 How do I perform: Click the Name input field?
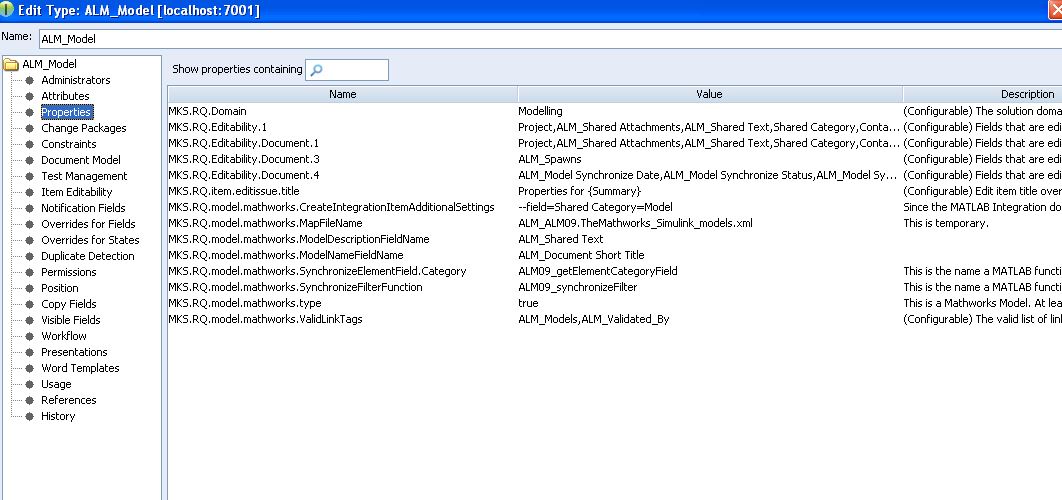click(550, 39)
